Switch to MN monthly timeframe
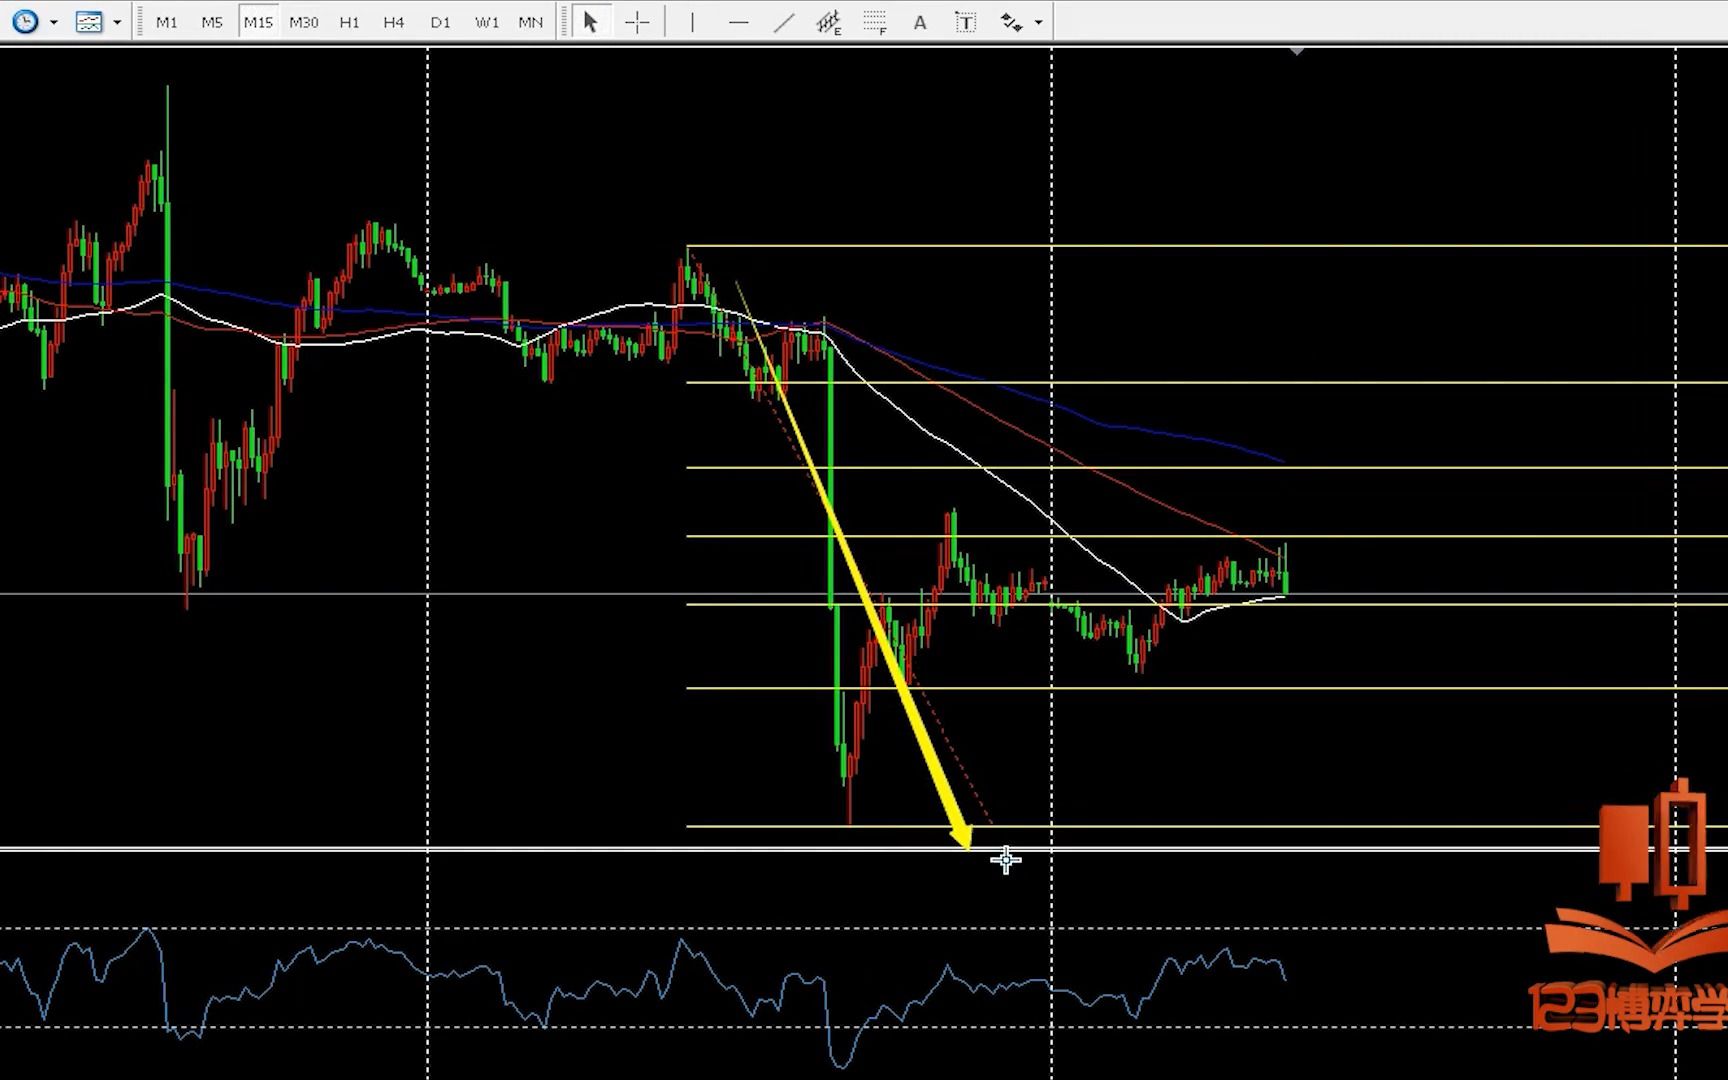This screenshot has width=1728, height=1080. 531,22
